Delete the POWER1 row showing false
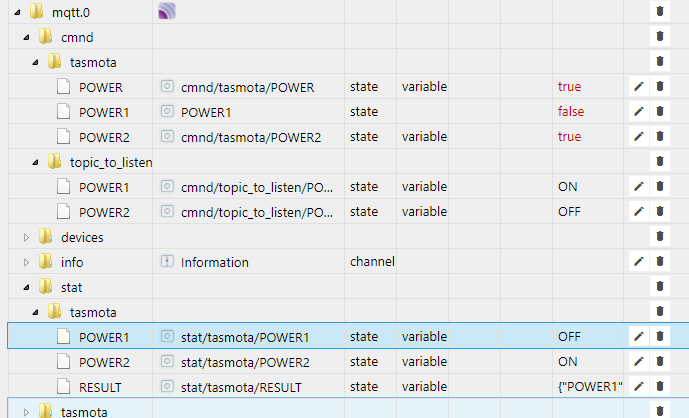689x418 pixels. [x=660, y=112]
